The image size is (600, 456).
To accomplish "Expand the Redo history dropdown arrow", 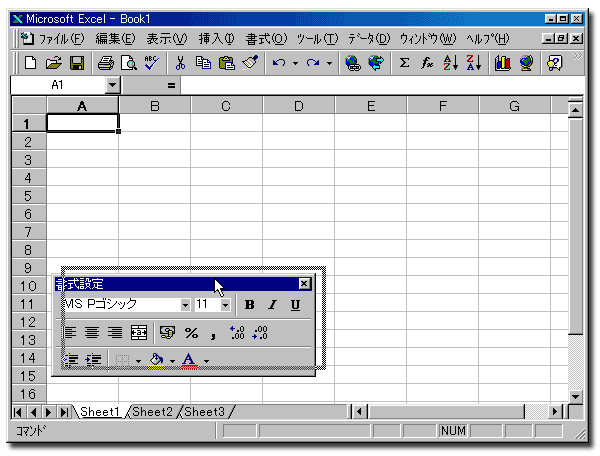I will (329, 63).
